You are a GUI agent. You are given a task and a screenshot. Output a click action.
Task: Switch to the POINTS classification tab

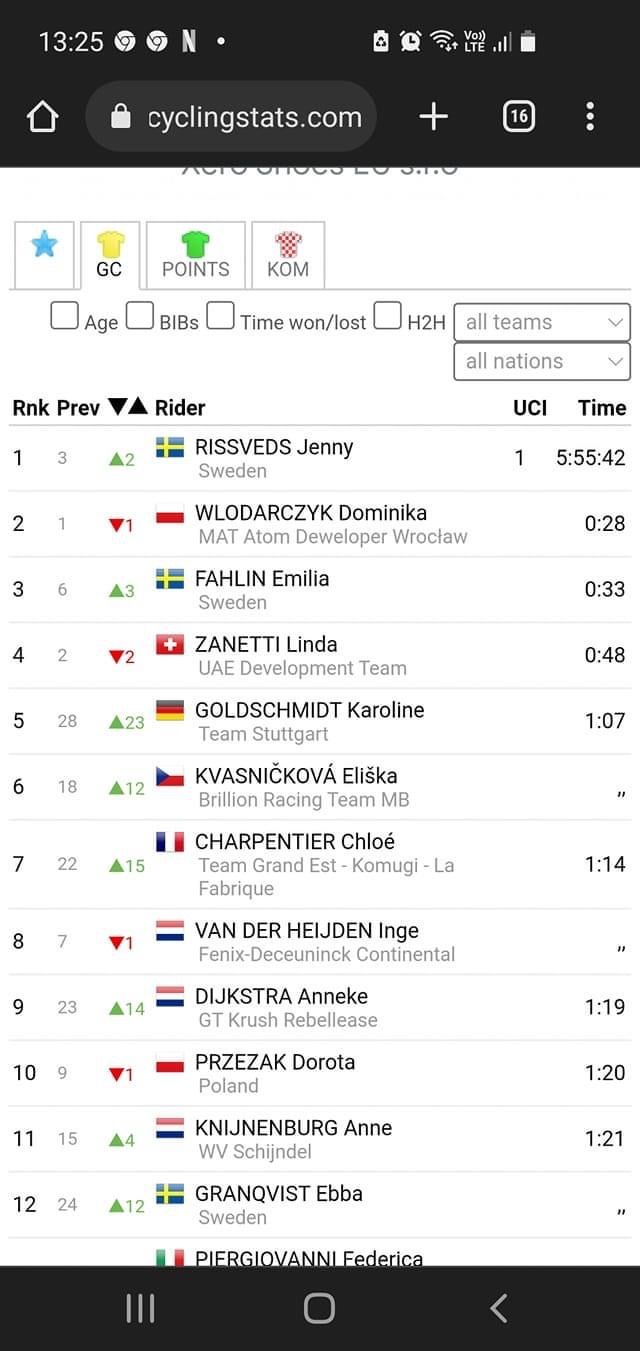(x=195, y=255)
